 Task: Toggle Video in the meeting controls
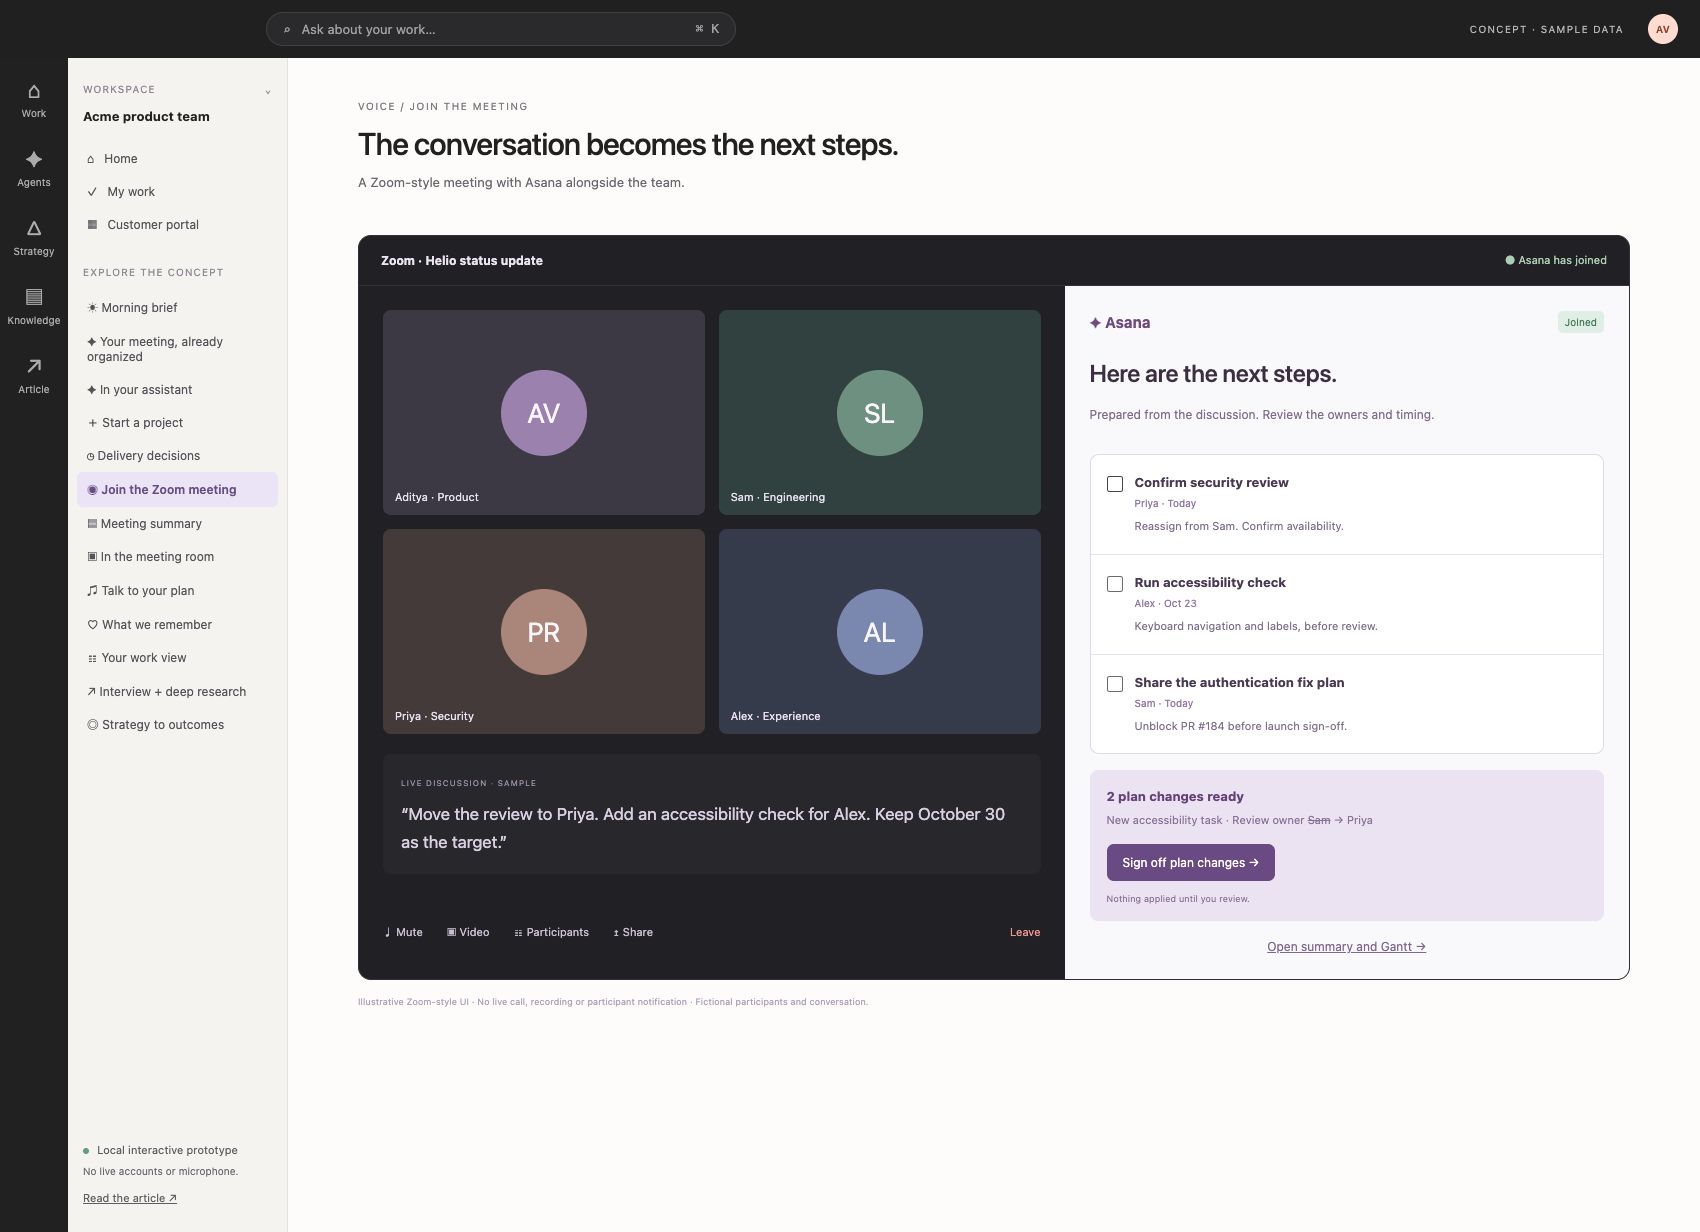(x=468, y=932)
